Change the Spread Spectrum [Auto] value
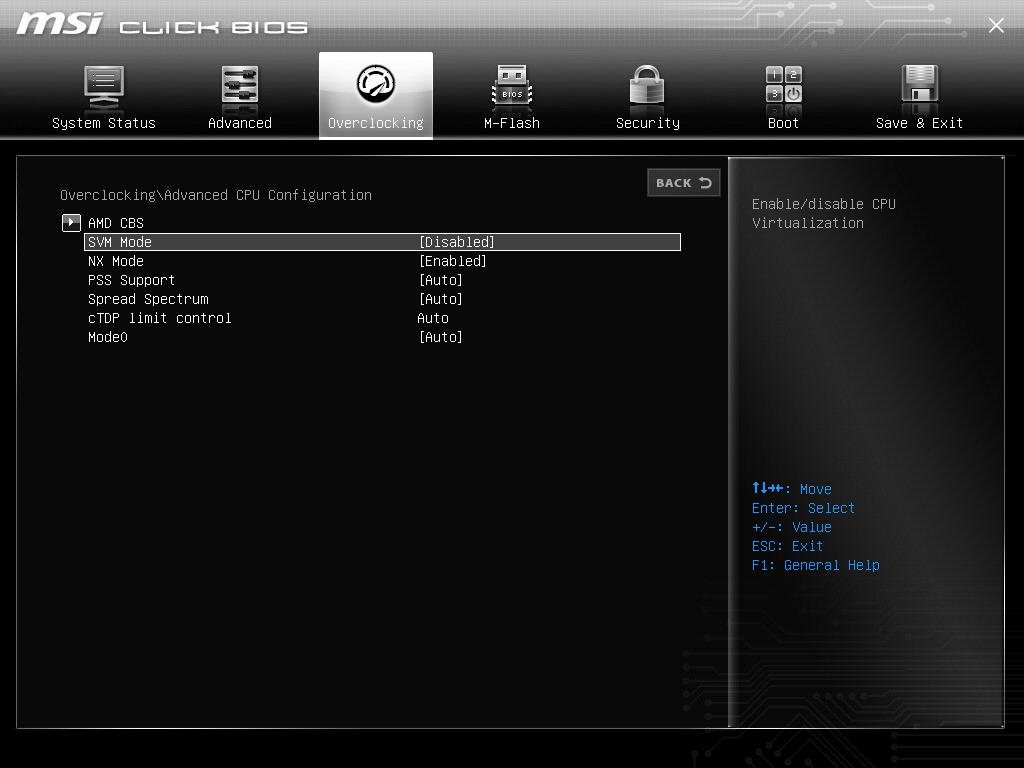This screenshot has height=768, width=1024. click(x=441, y=299)
